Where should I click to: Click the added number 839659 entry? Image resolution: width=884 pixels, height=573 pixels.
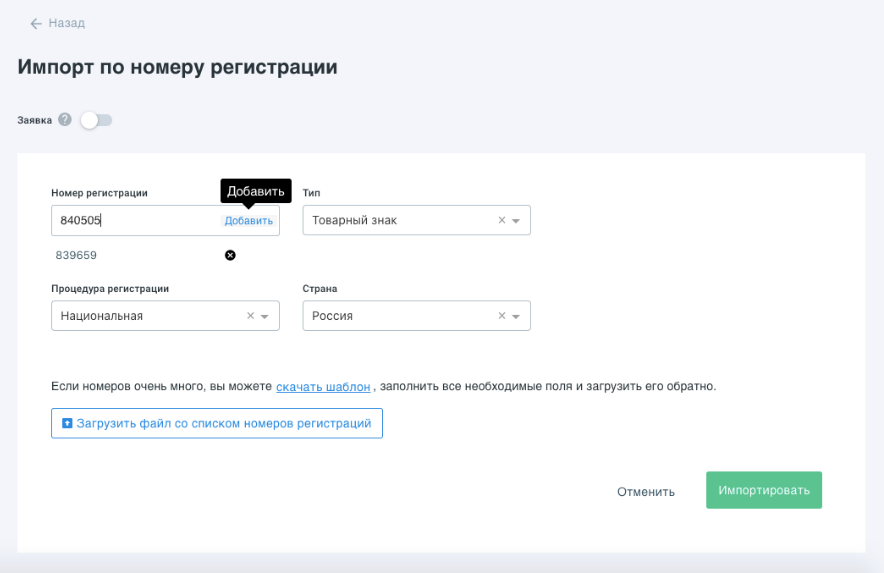click(77, 255)
